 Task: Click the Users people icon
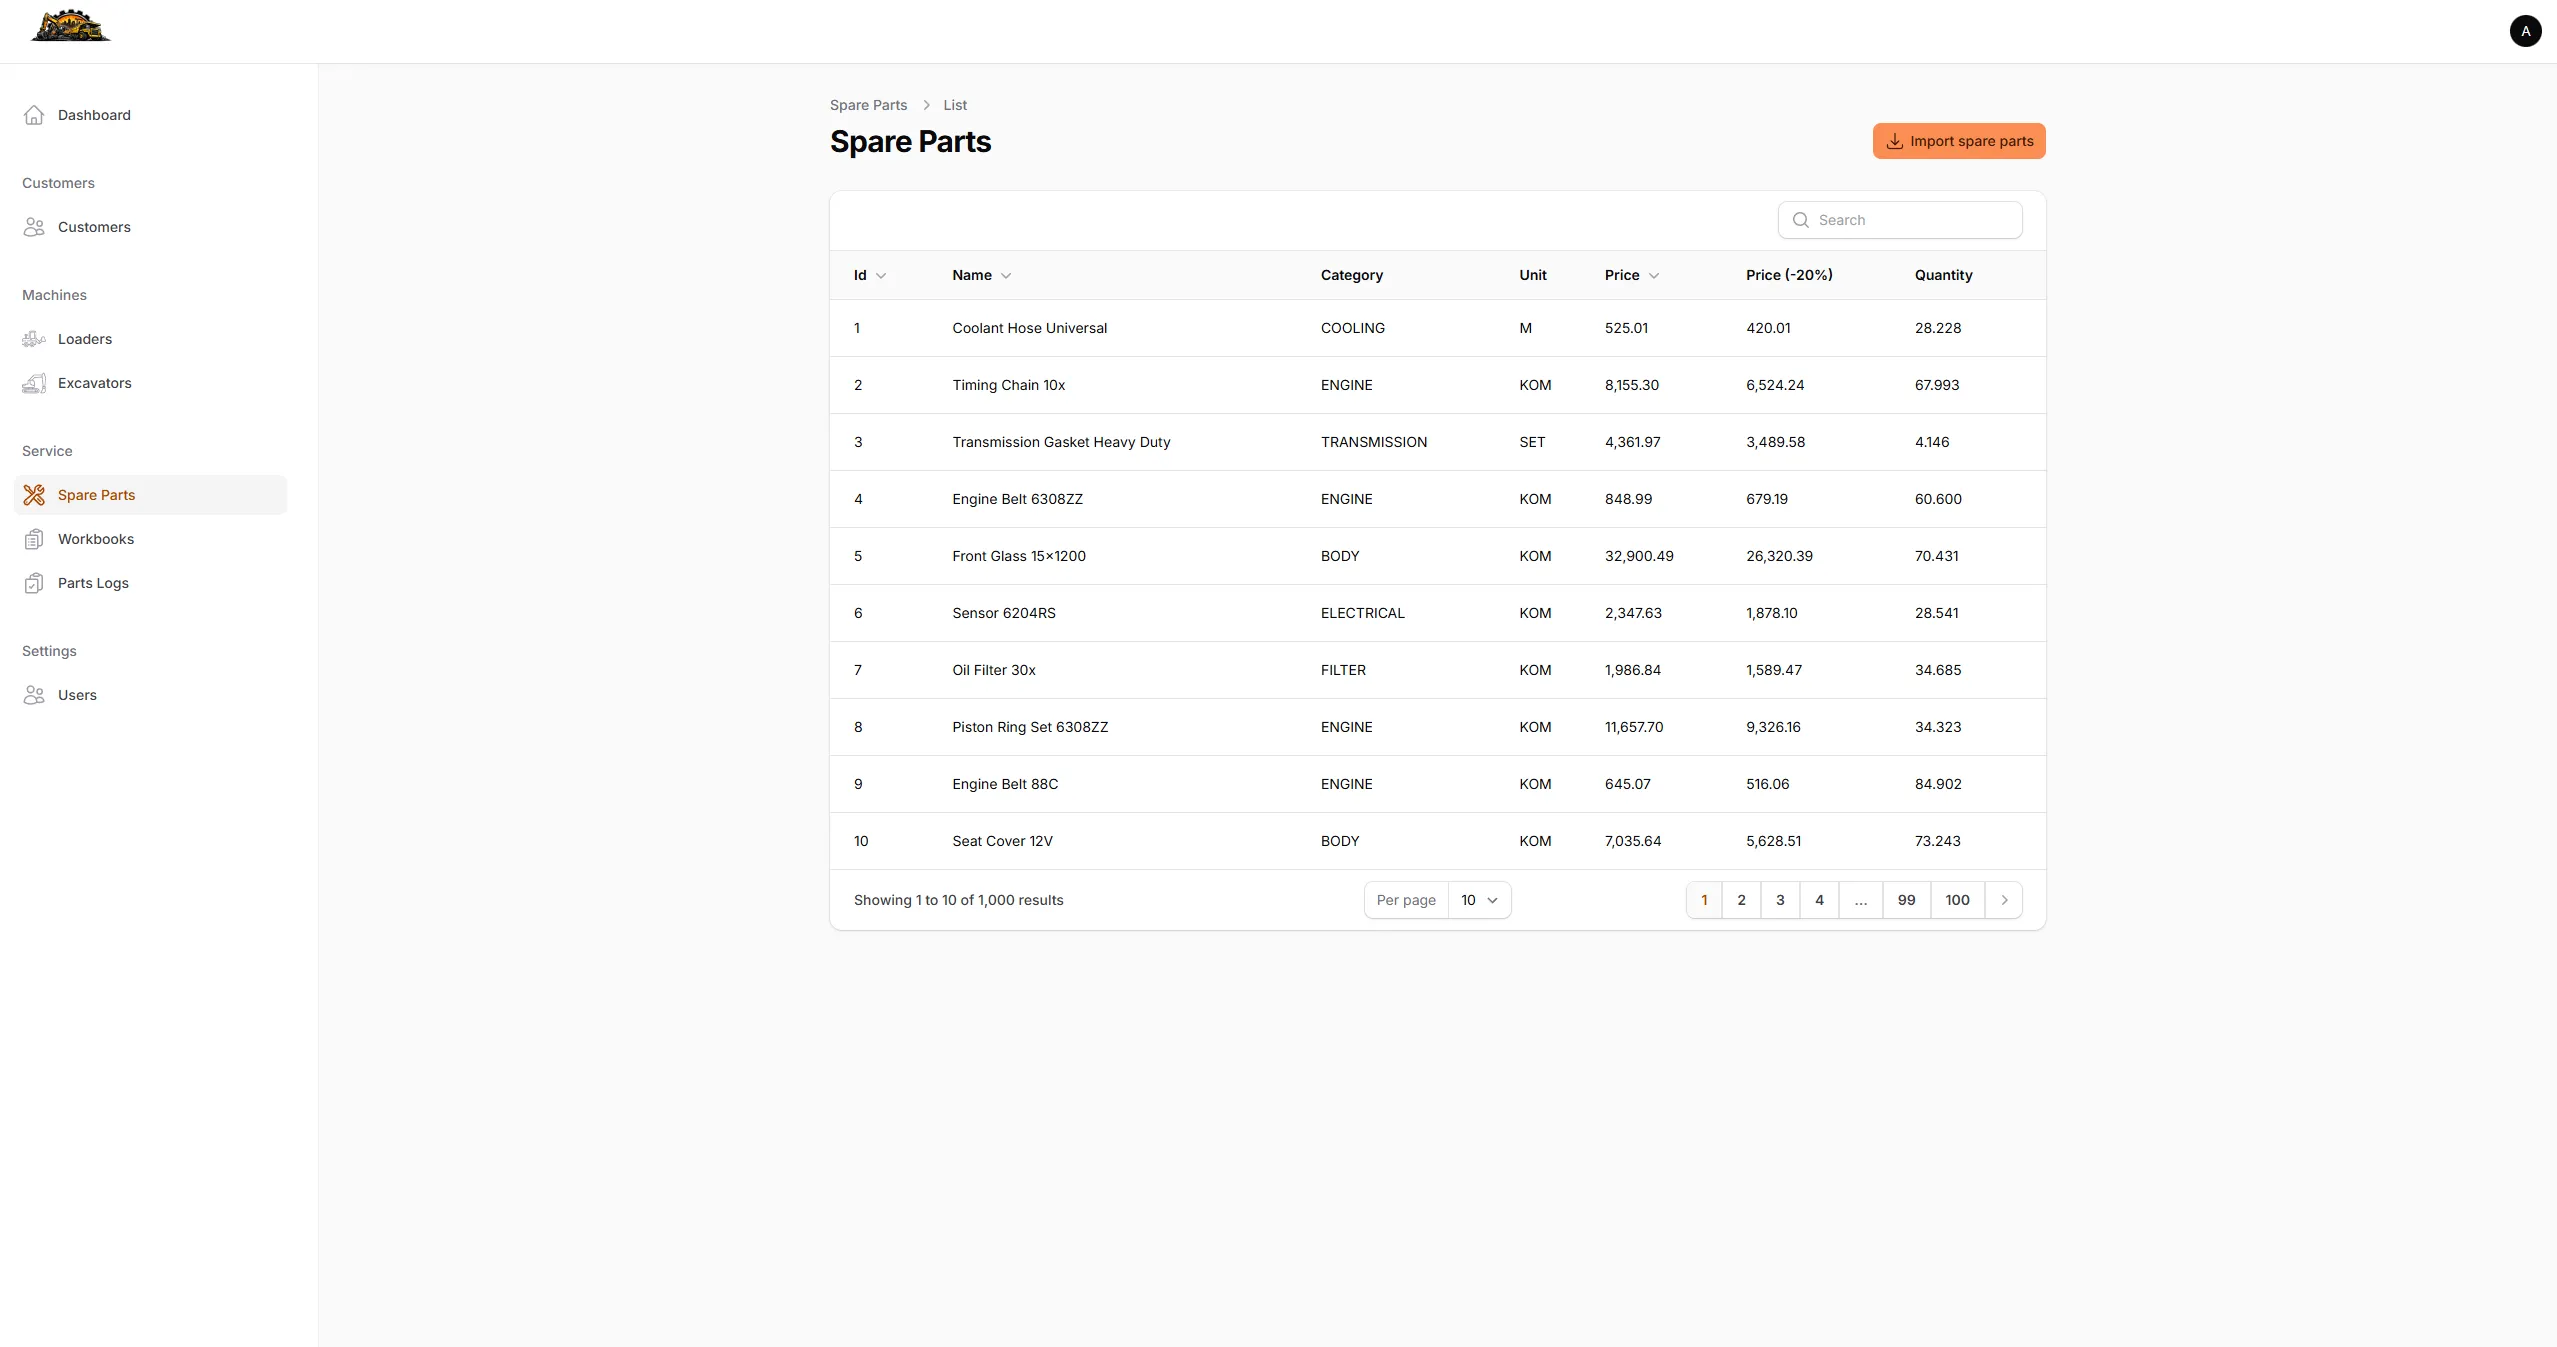coord(34,695)
